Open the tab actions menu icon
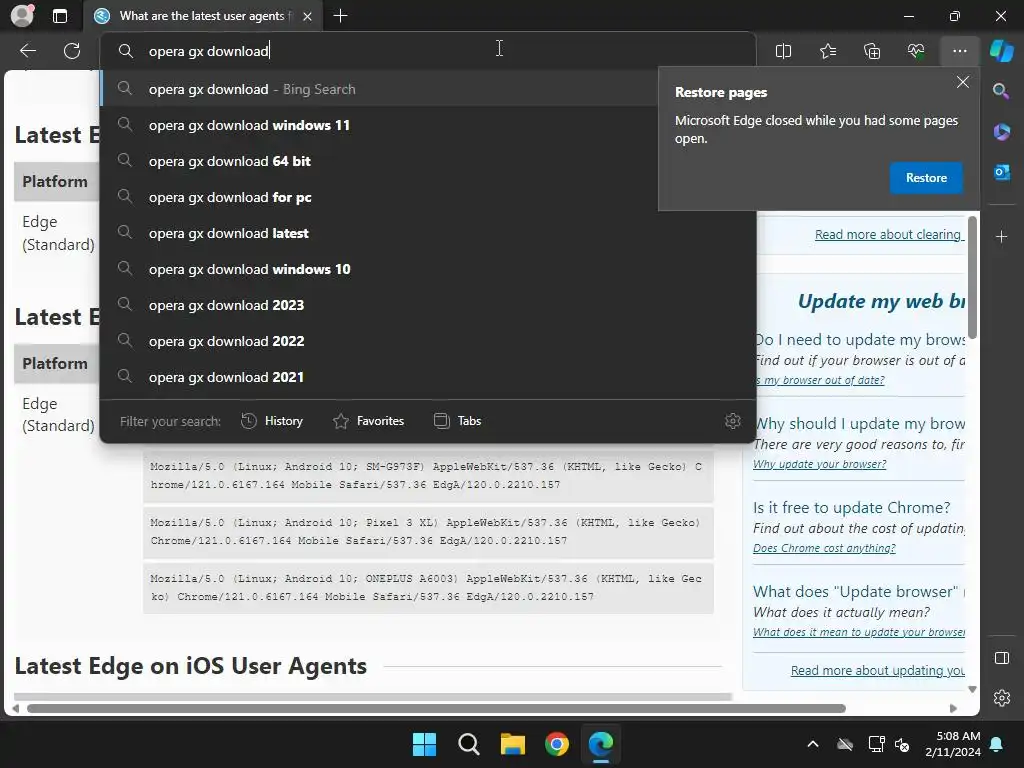1024x768 pixels. (x=59, y=16)
